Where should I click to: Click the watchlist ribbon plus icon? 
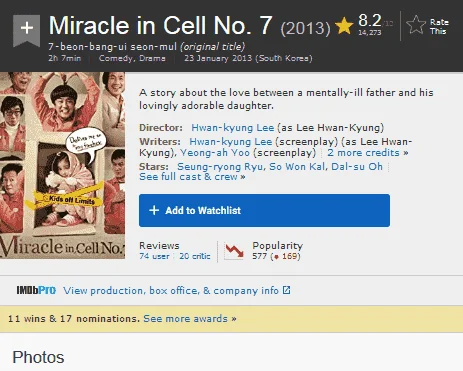coord(27,29)
